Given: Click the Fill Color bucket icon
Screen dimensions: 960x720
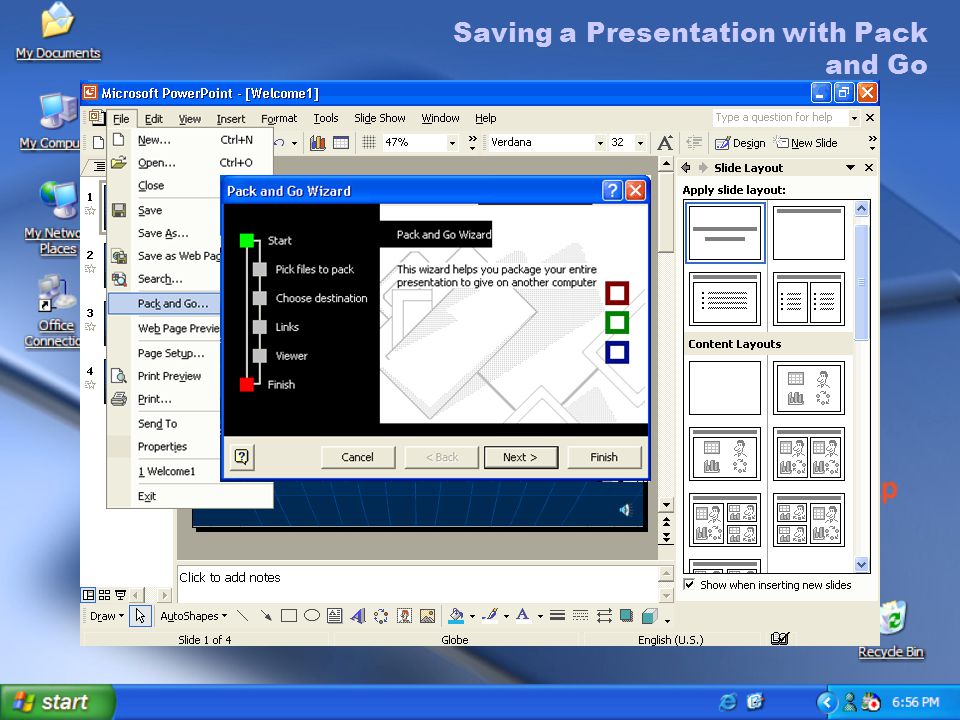Looking at the screenshot, I should pos(456,615).
